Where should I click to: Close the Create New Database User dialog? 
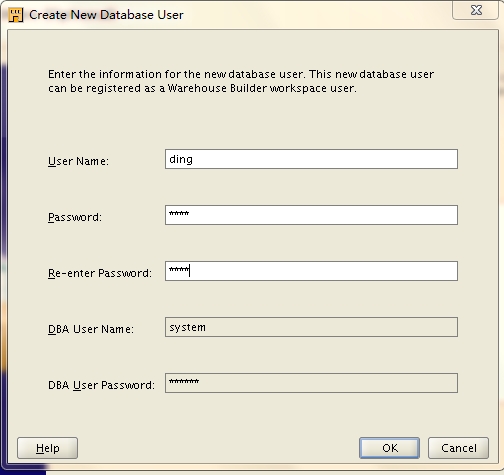[x=476, y=10]
